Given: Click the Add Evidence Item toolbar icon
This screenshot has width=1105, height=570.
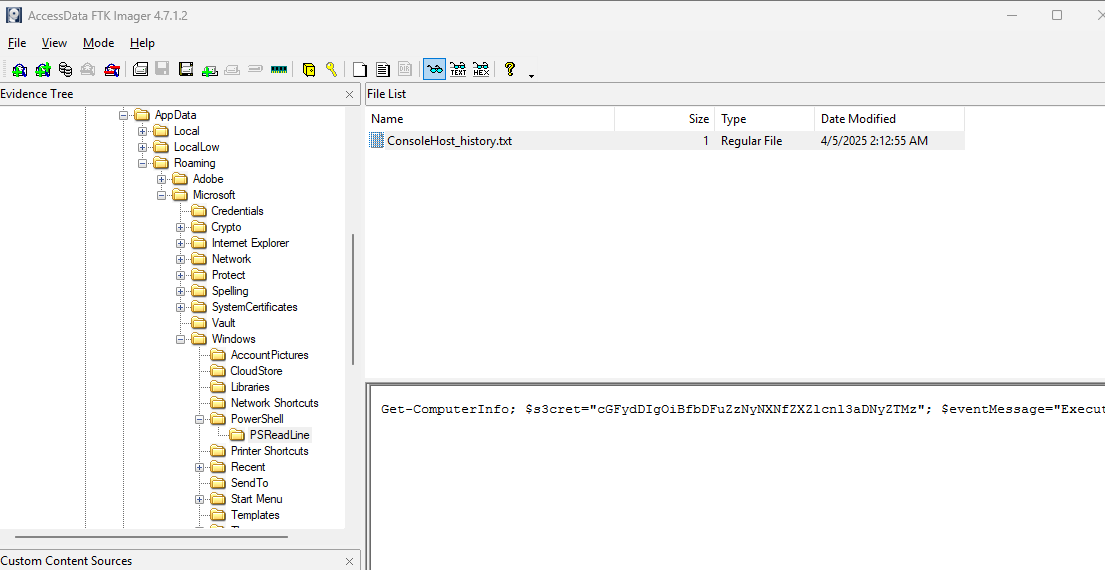Looking at the screenshot, I should (x=20, y=69).
